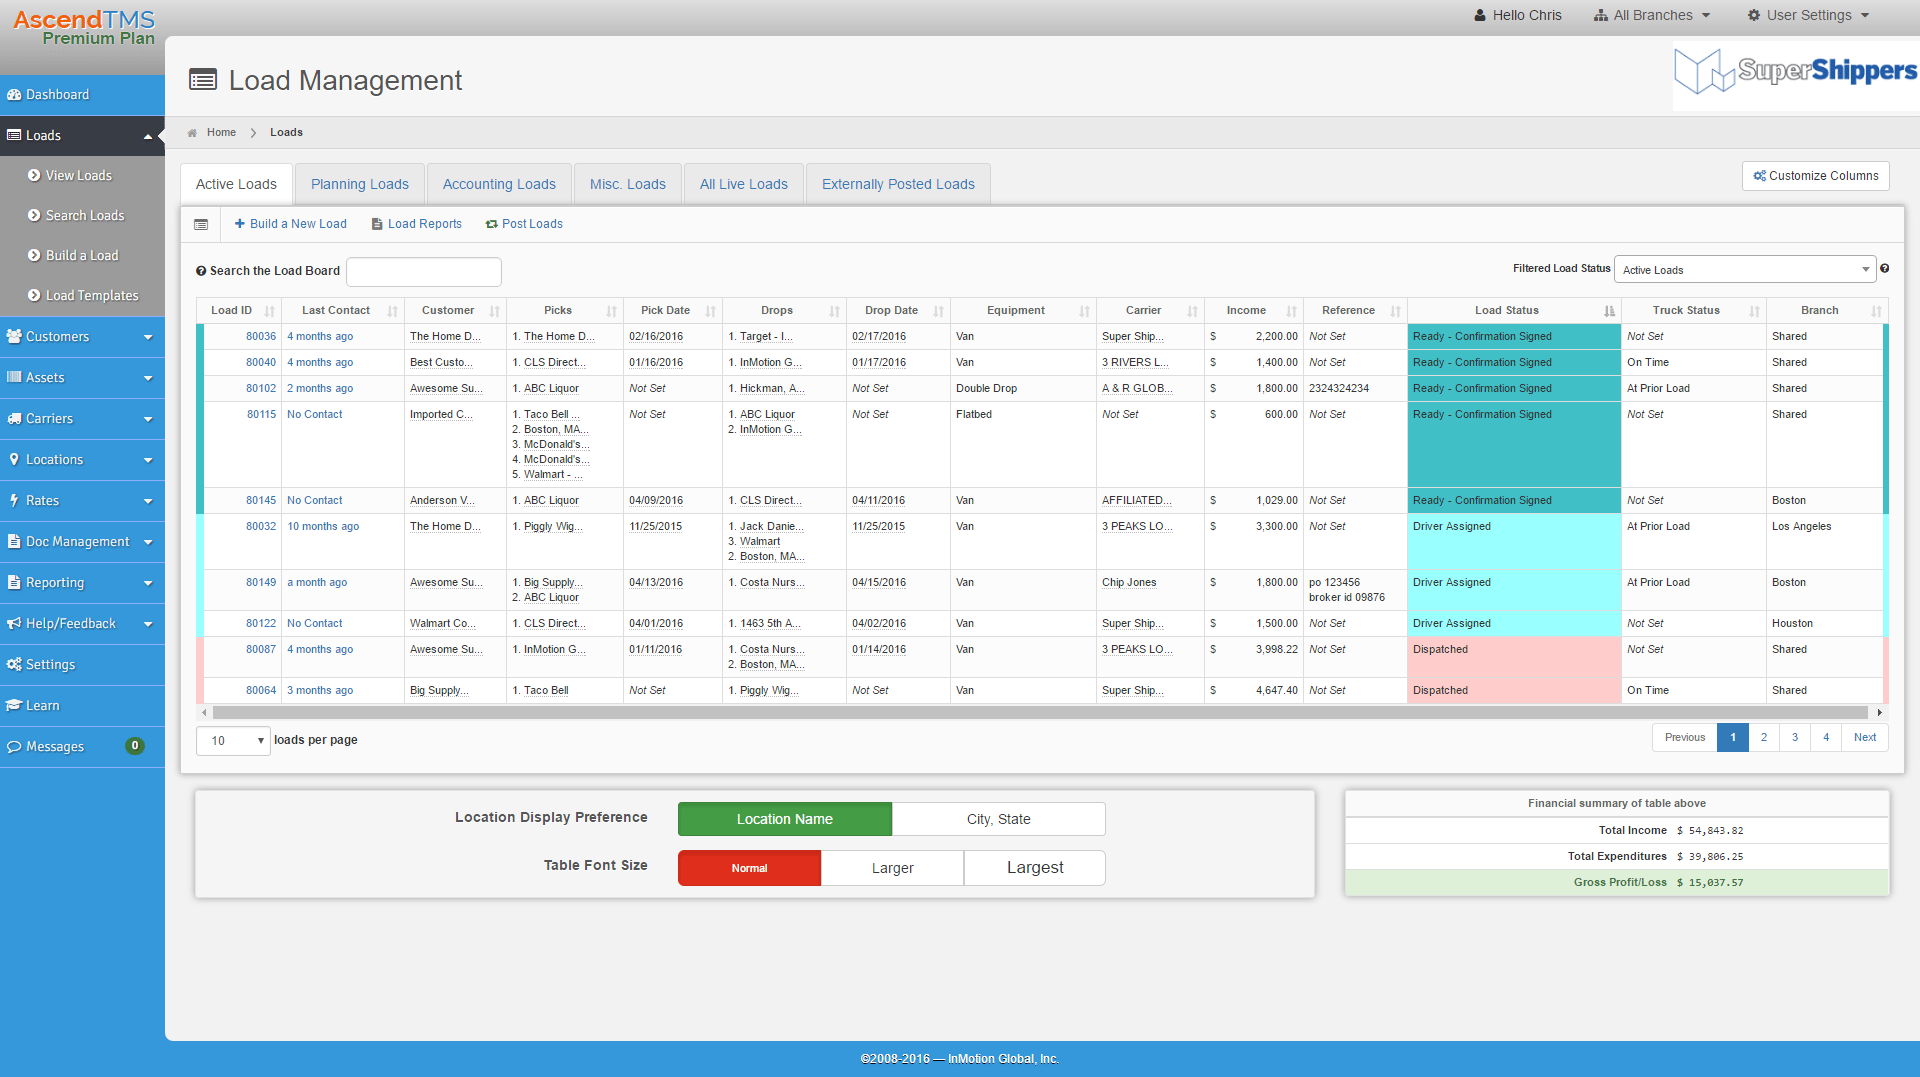The height and width of the screenshot is (1077, 1920).
Task: Open the Dashboard from the sidebar
Action: 57,94
